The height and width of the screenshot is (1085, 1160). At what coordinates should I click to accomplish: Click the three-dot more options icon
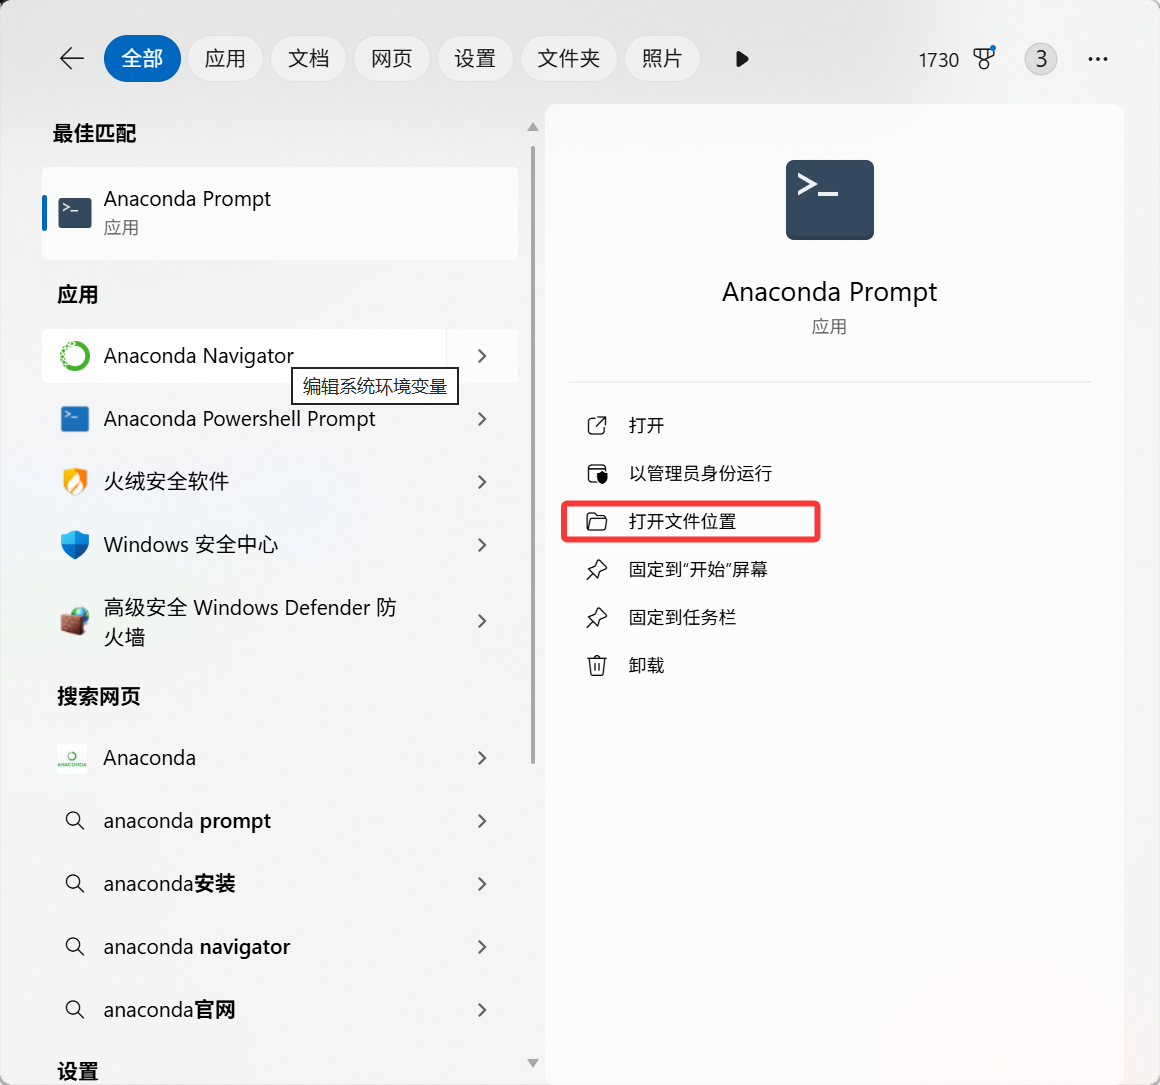pyautogui.click(x=1098, y=58)
